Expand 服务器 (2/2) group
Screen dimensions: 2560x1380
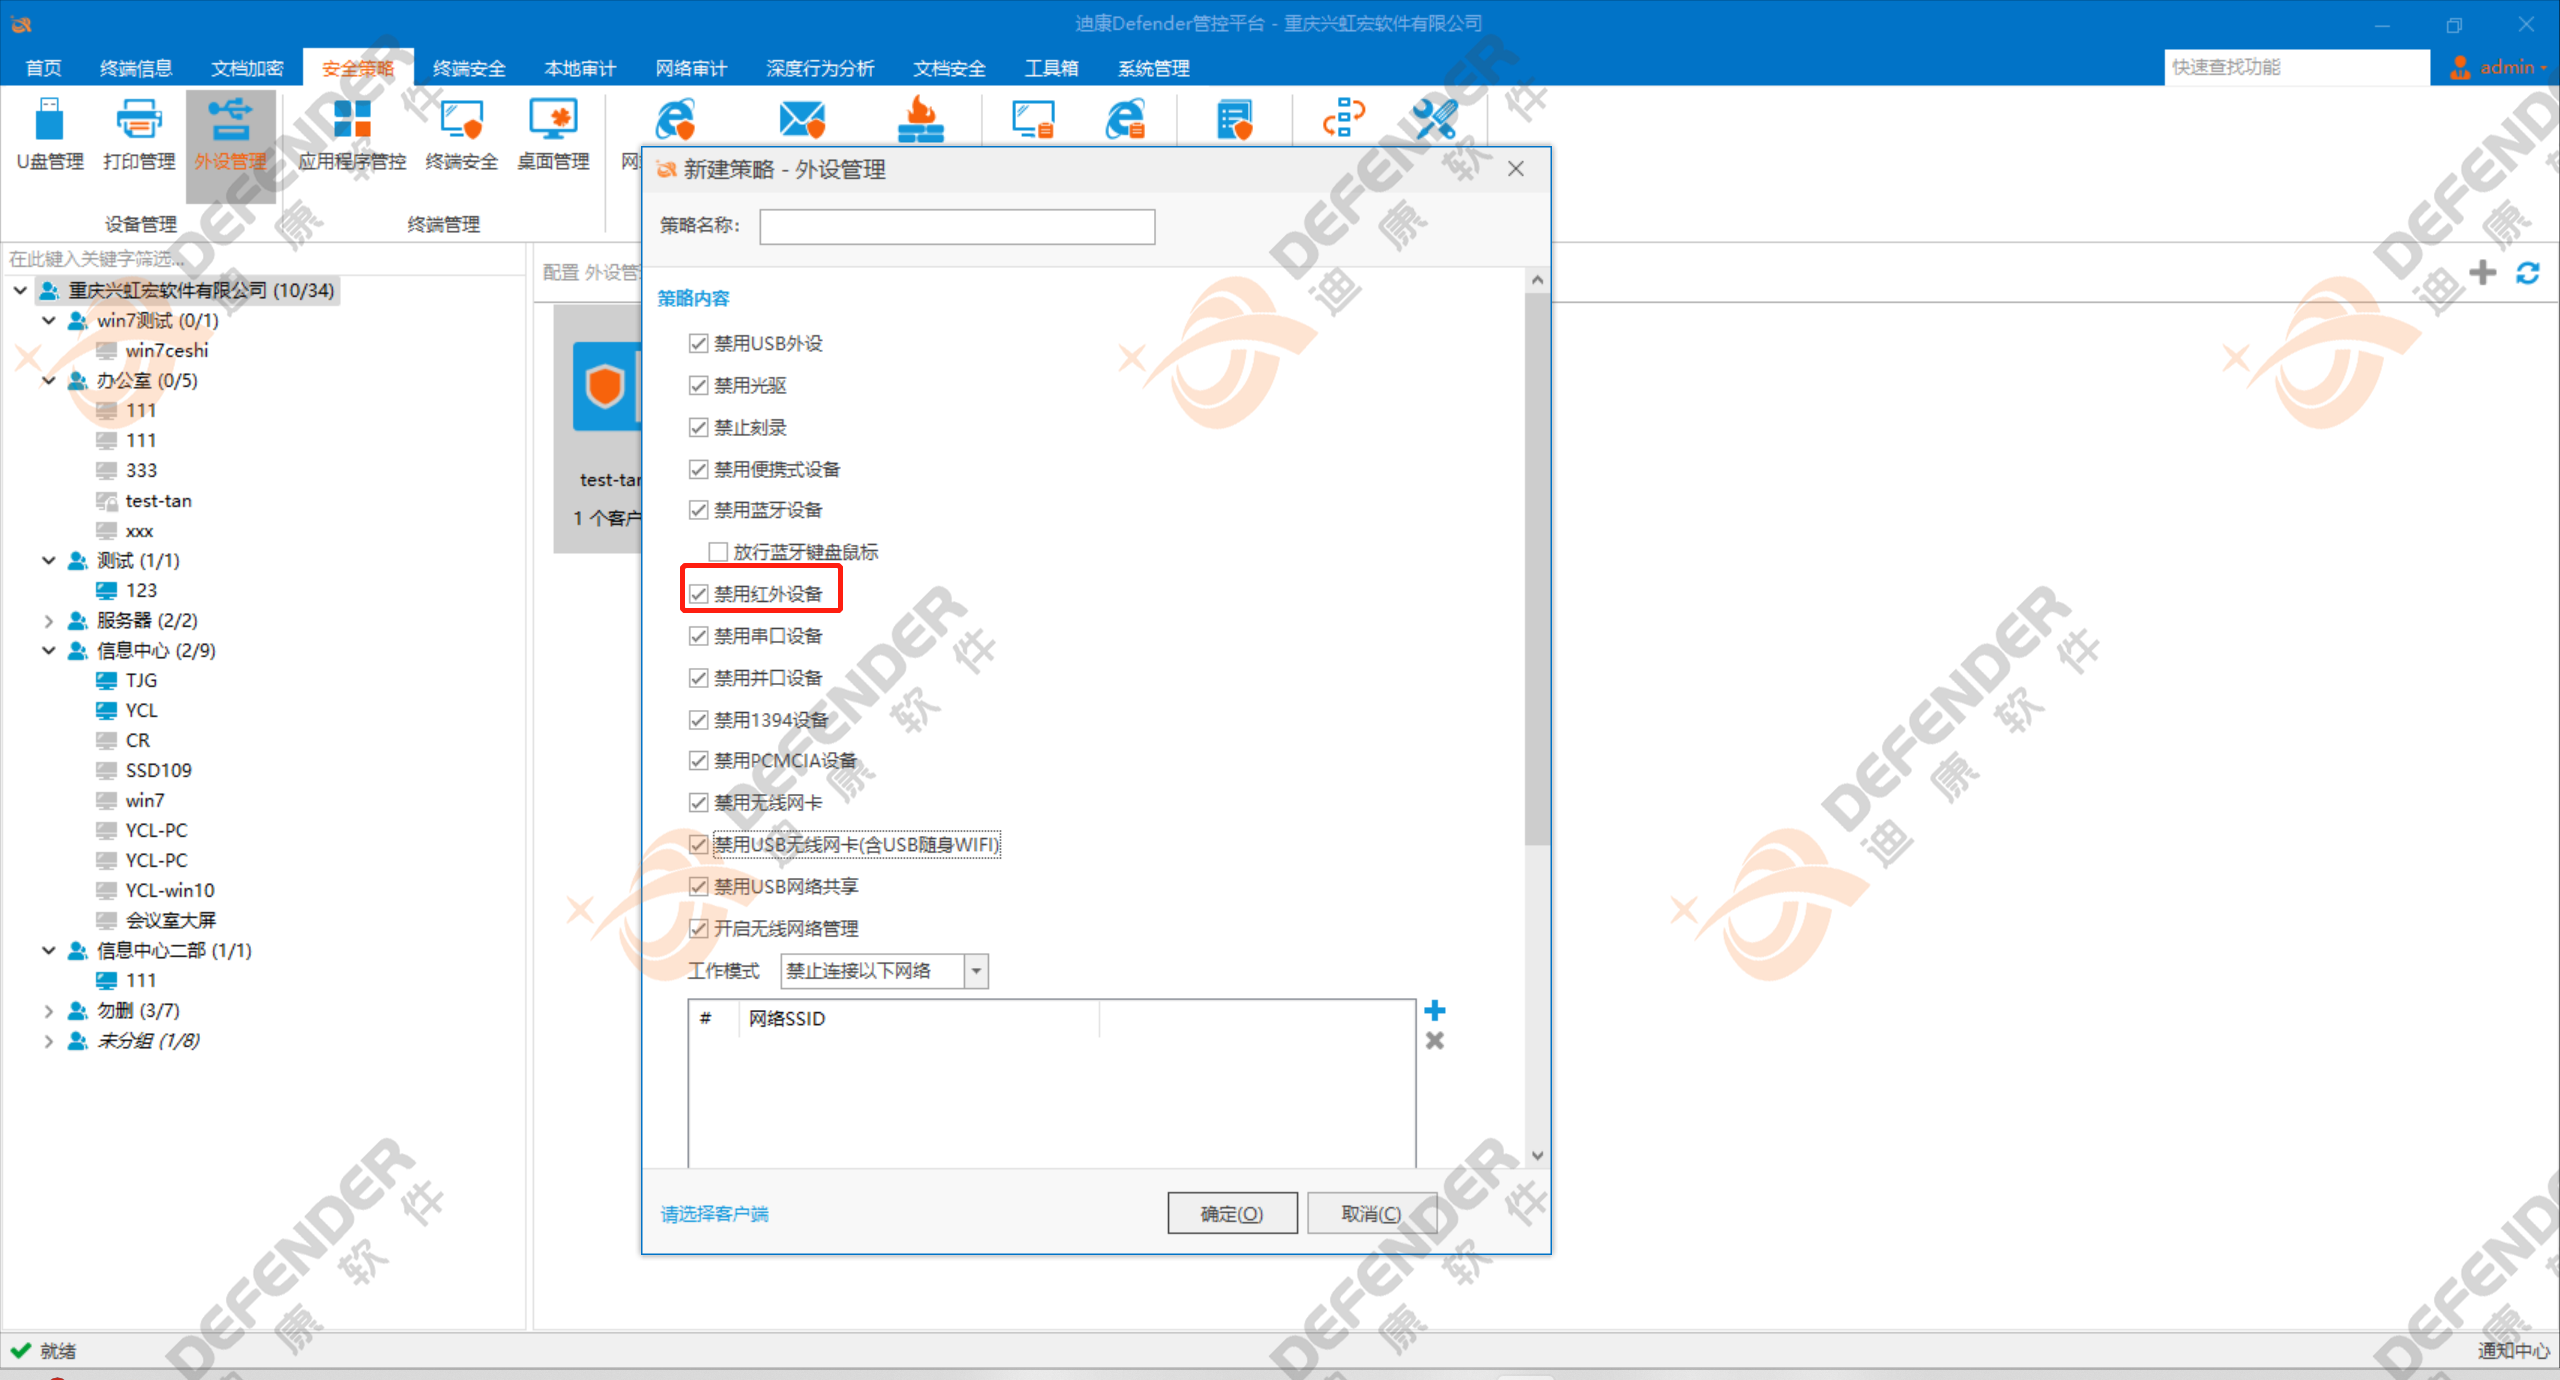[48, 620]
